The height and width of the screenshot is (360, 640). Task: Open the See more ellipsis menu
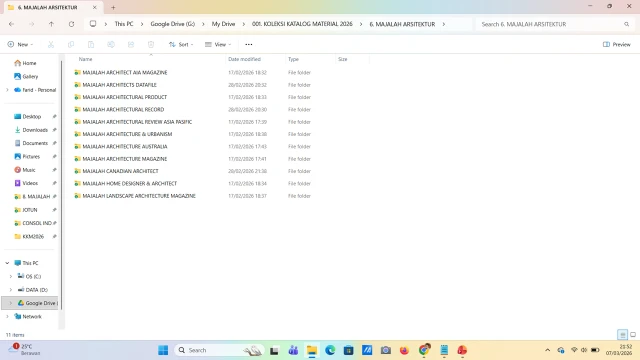pos(249,44)
